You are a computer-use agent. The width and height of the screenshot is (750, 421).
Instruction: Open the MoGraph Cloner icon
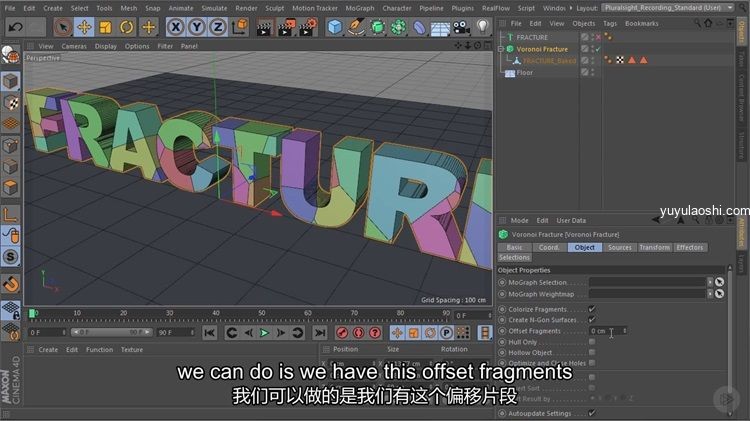click(x=398, y=27)
